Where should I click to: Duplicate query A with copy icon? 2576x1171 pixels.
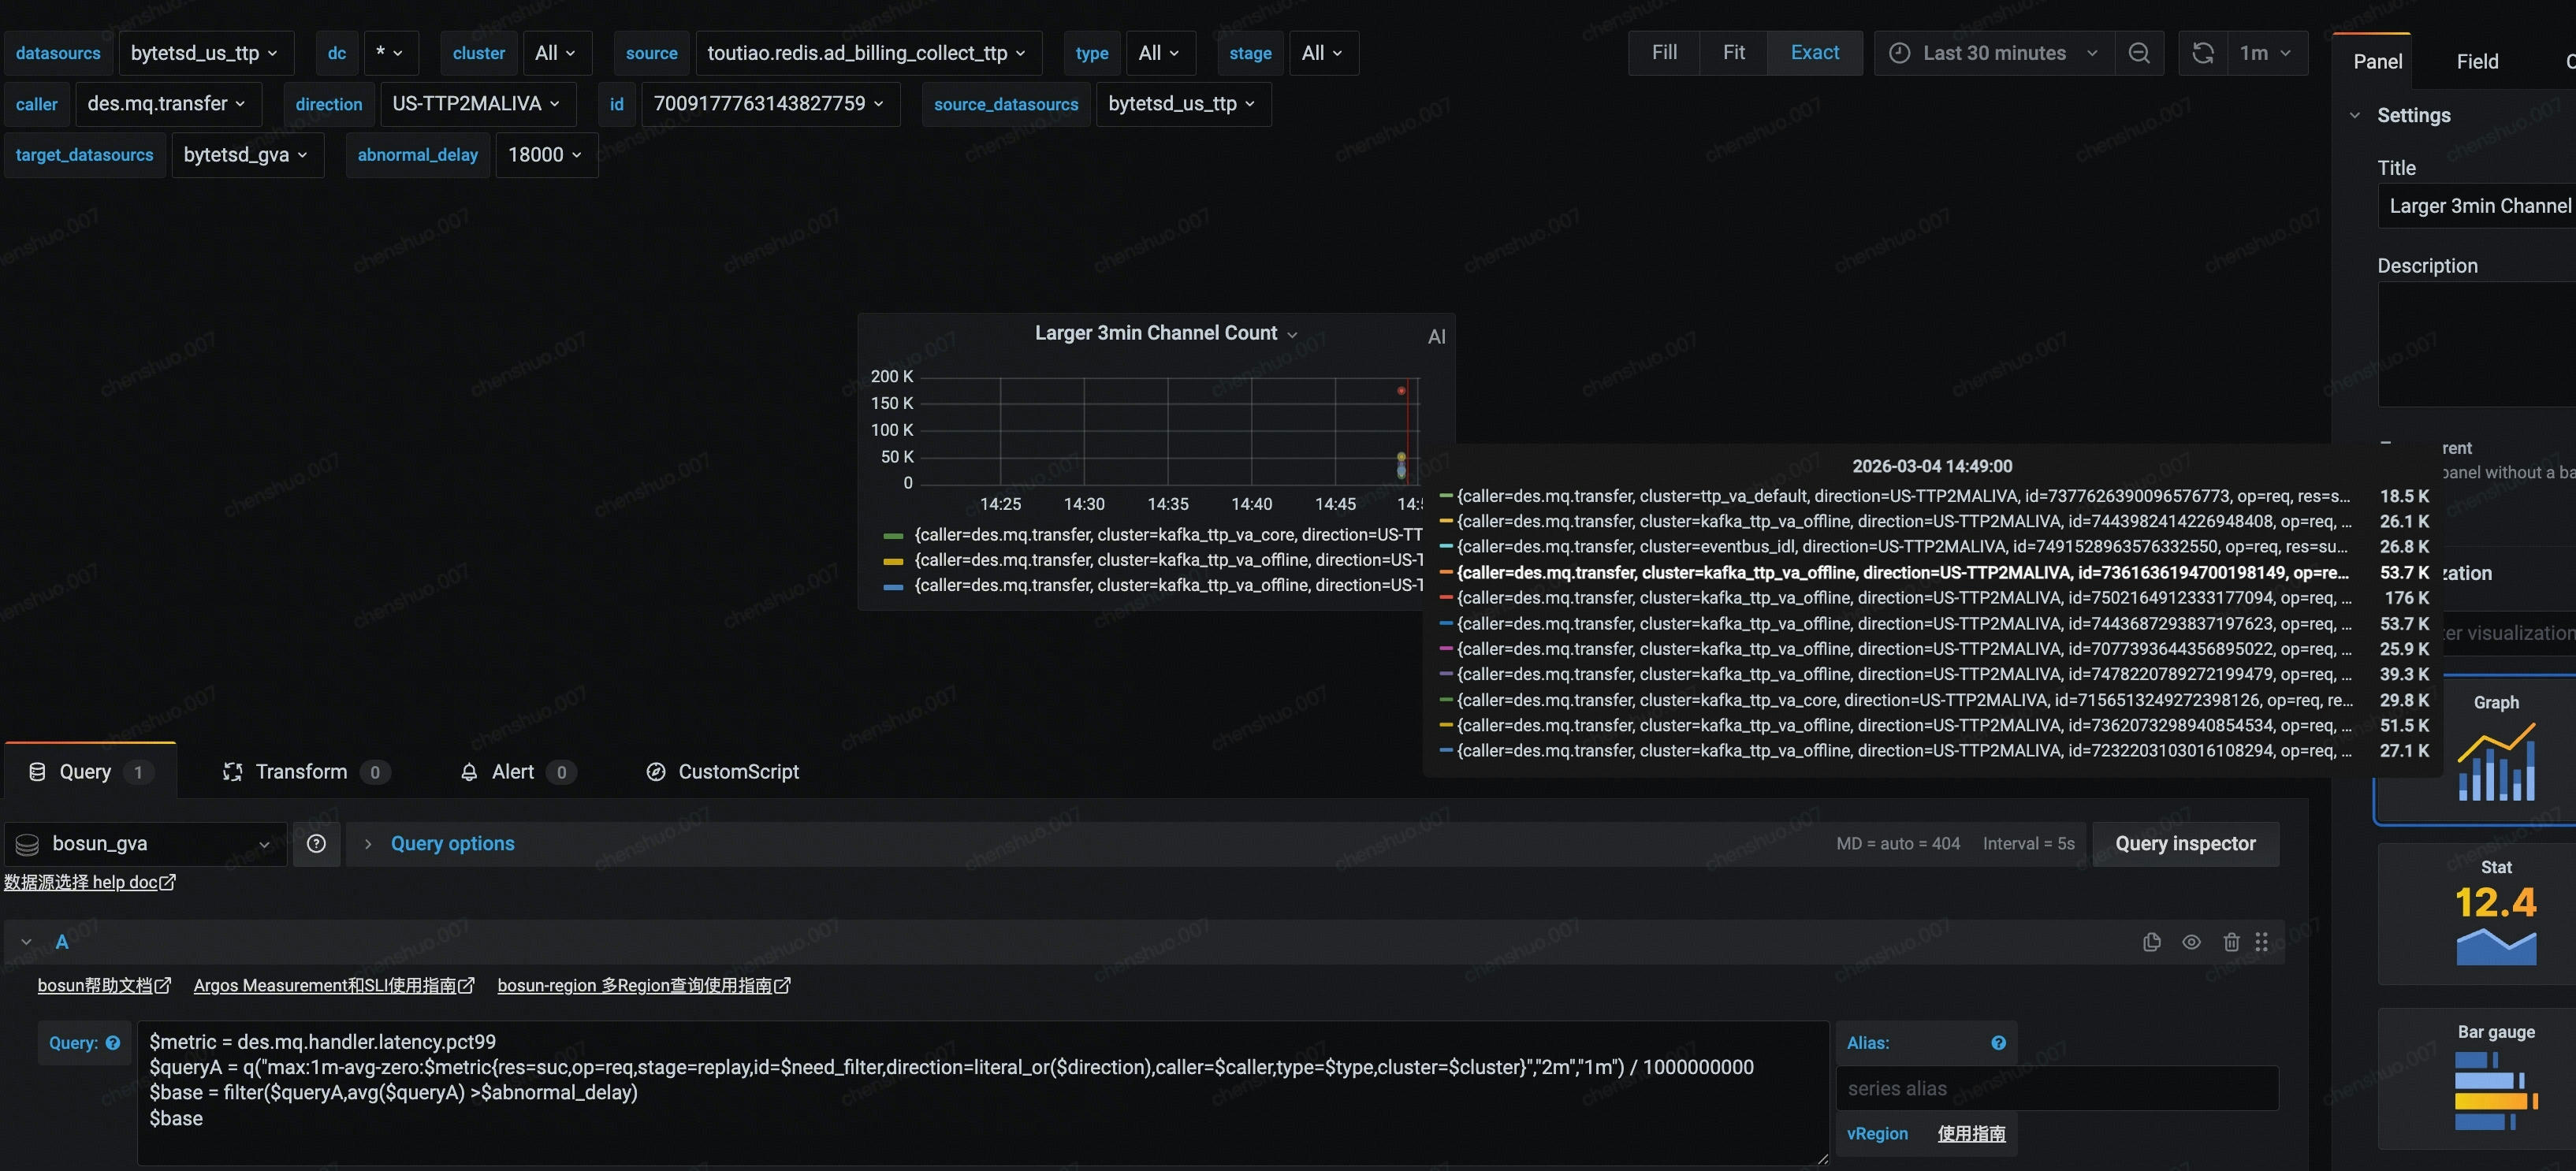pos(2152,942)
